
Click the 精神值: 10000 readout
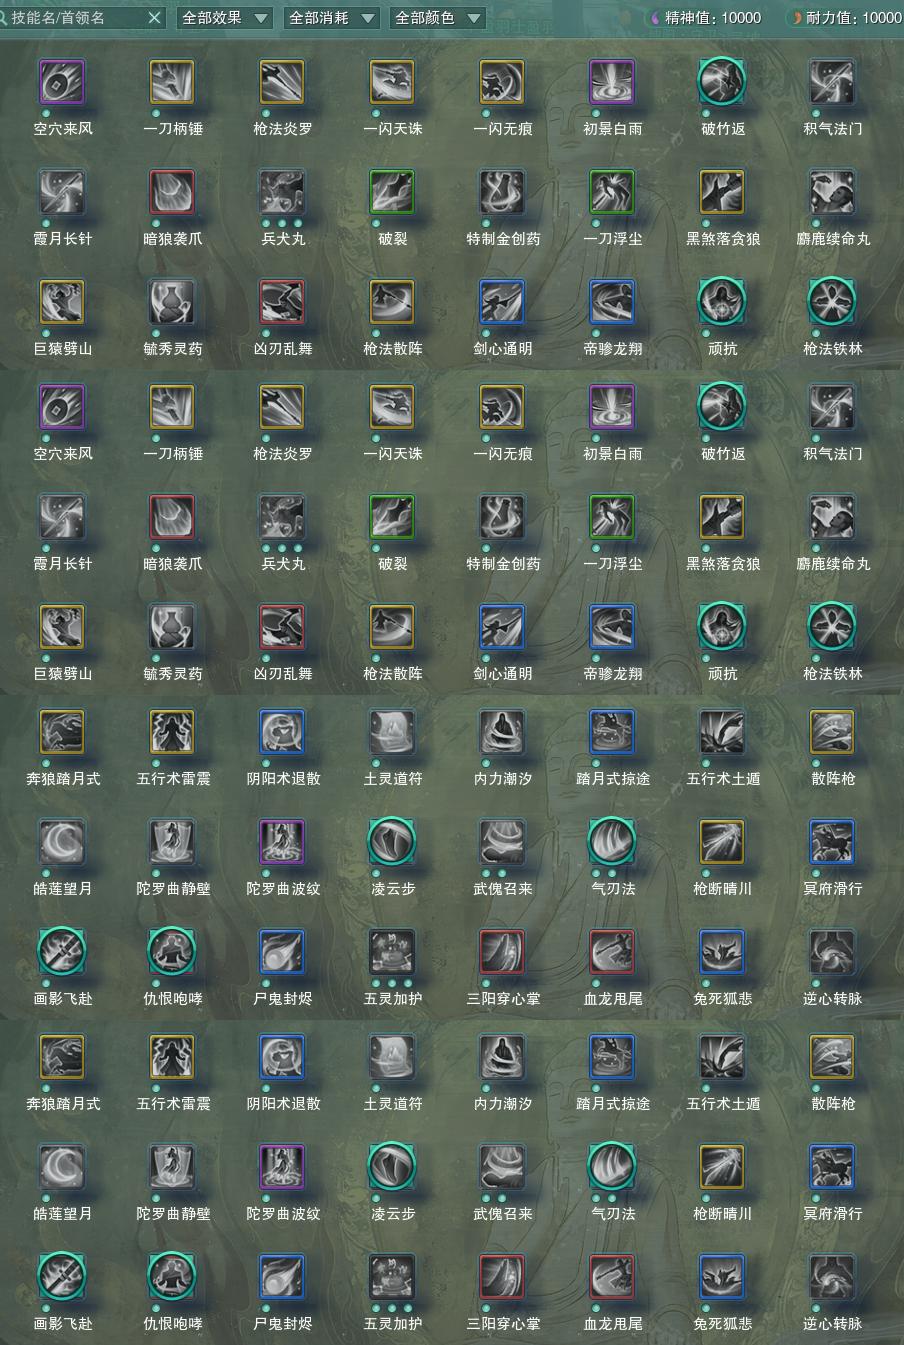(706, 17)
